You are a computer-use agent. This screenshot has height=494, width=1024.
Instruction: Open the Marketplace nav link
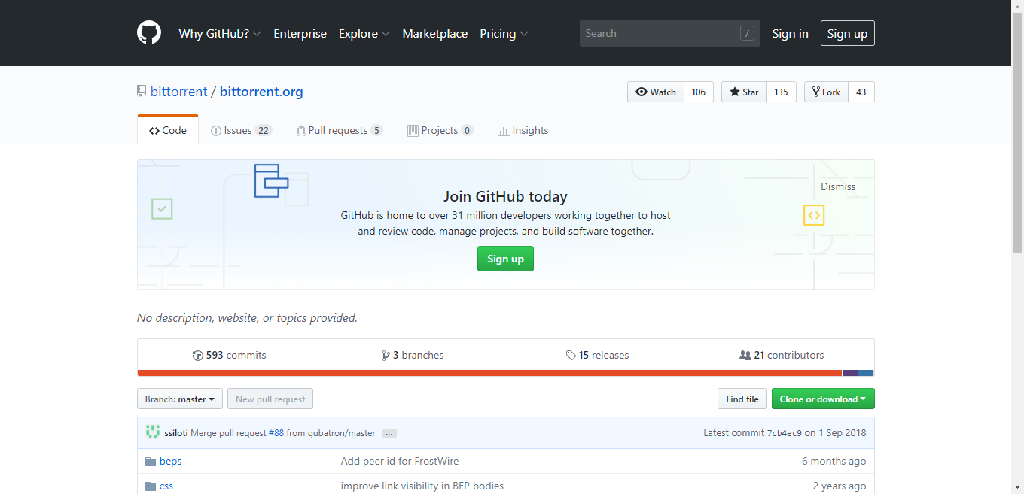pos(435,34)
